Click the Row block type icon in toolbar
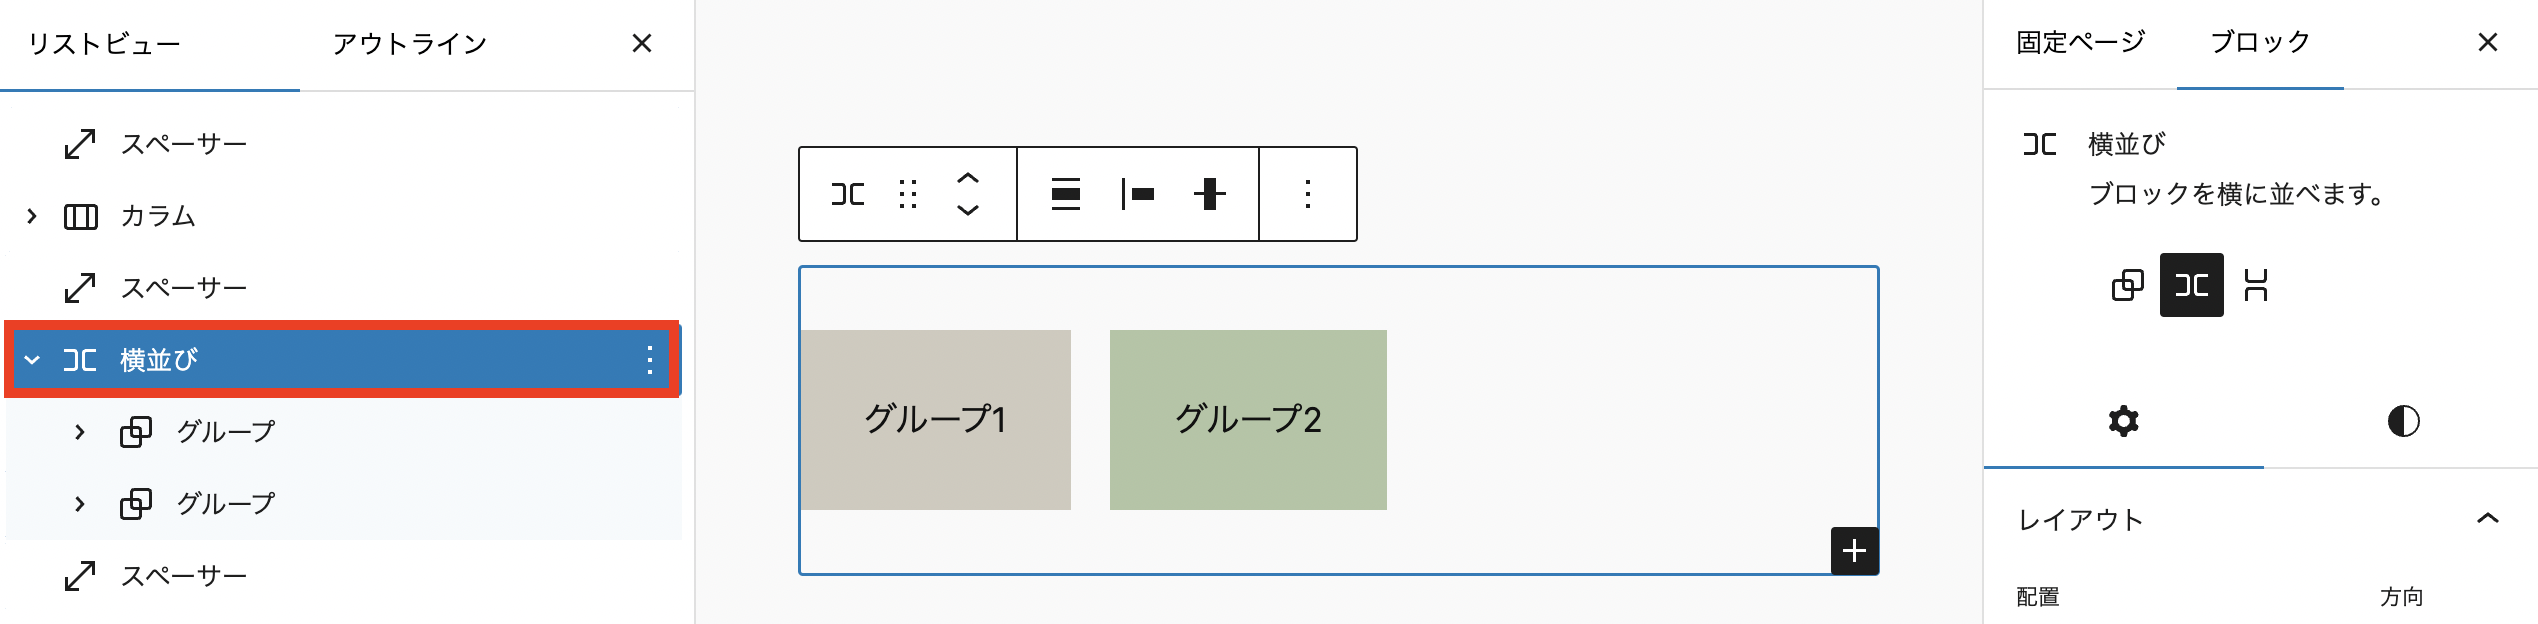The image size is (2538, 624). click(848, 194)
